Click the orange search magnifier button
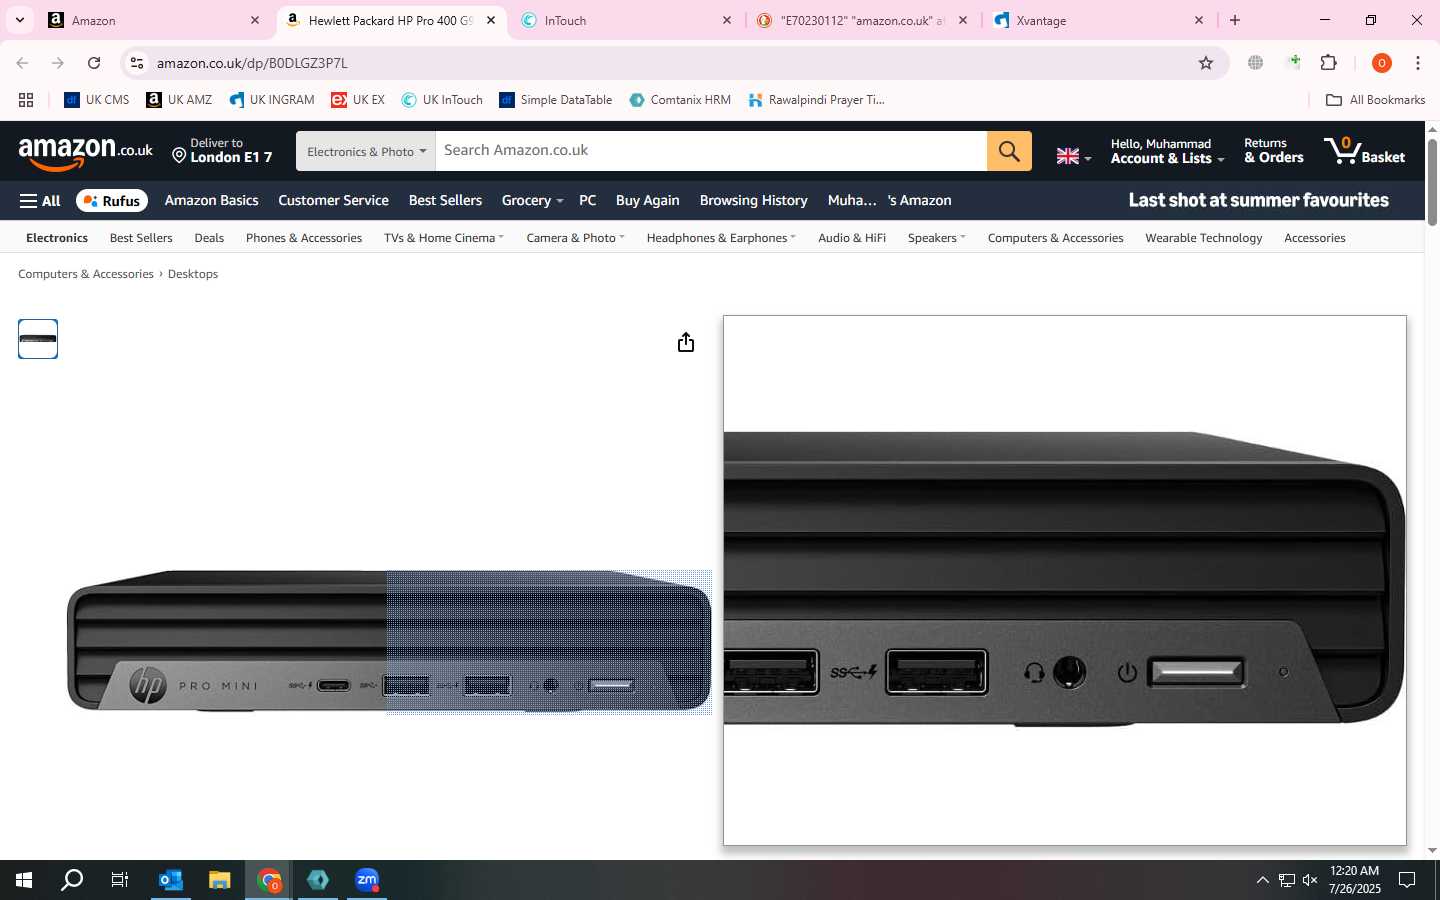This screenshot has height=900, width=1440. tap(1009, 151)
